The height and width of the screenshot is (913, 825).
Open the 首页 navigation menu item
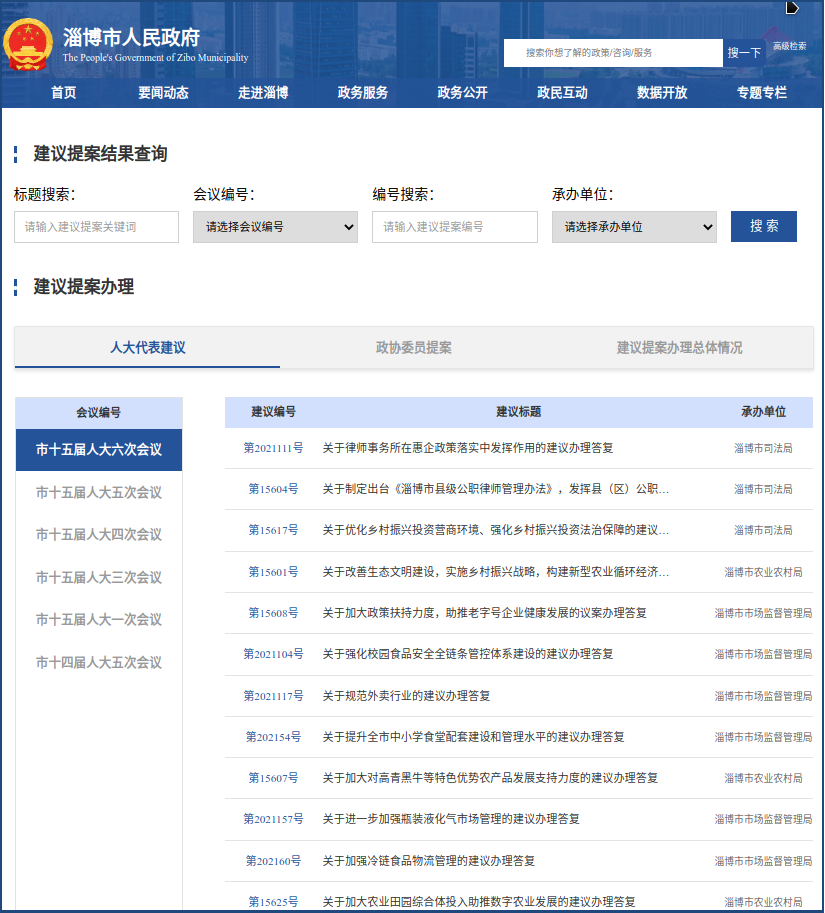63,93
